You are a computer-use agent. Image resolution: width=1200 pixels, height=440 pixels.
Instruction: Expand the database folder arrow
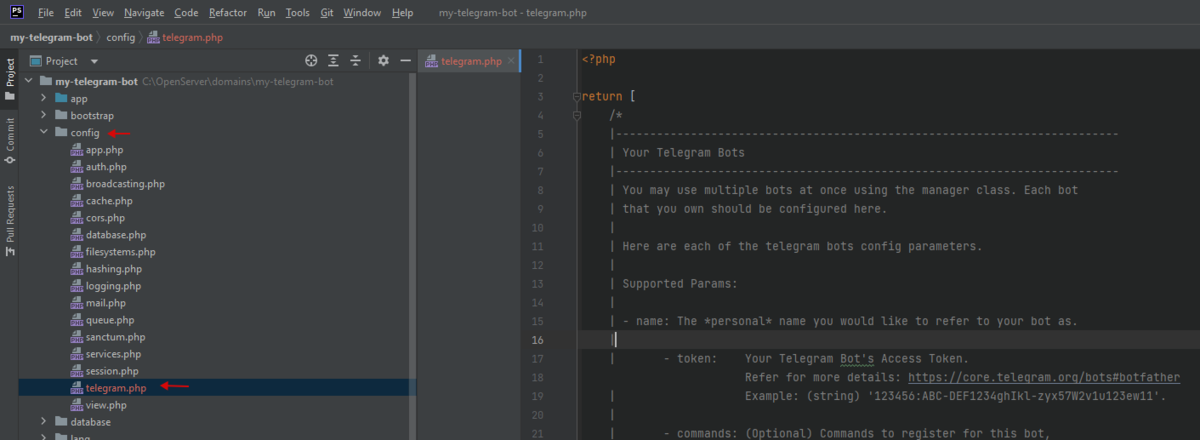[43, 422]
